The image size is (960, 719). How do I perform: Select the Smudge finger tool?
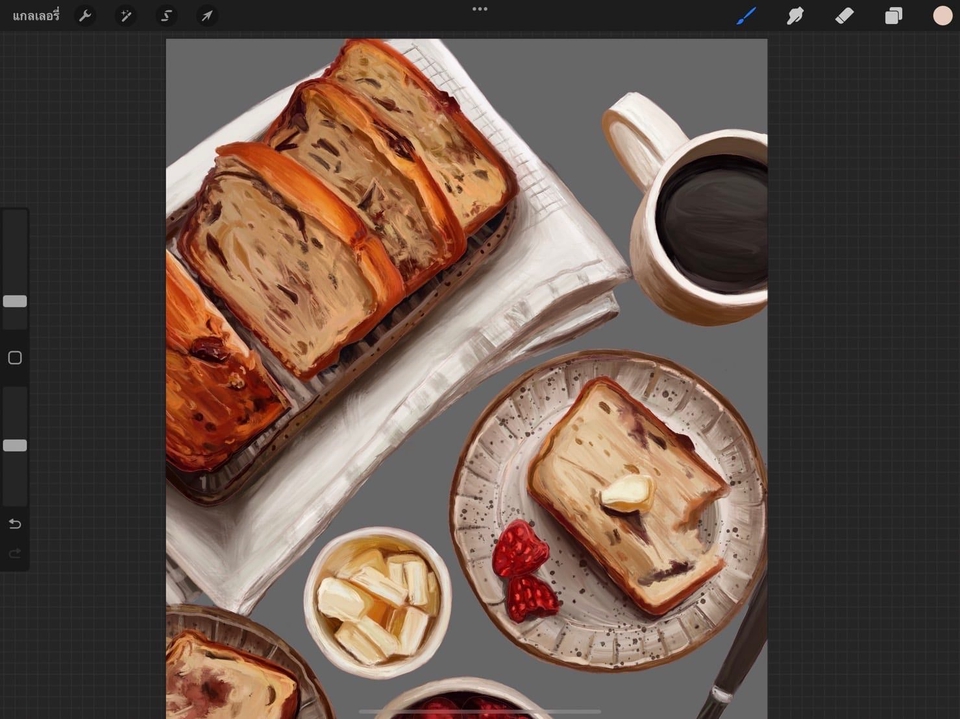[x=795, y=16]
